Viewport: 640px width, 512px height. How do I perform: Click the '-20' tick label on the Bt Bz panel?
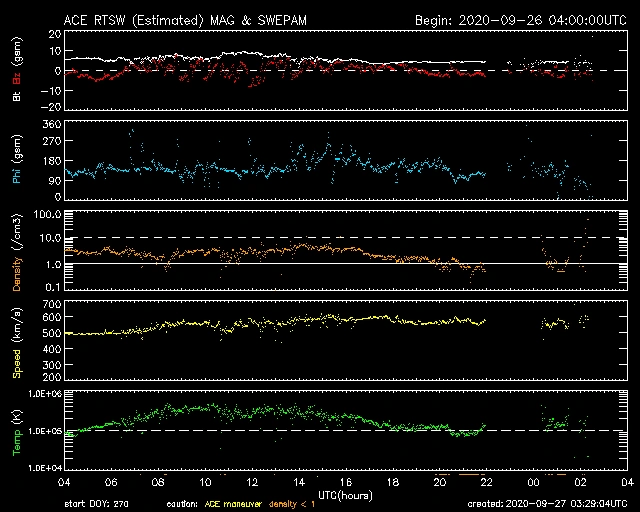[51, 107]
